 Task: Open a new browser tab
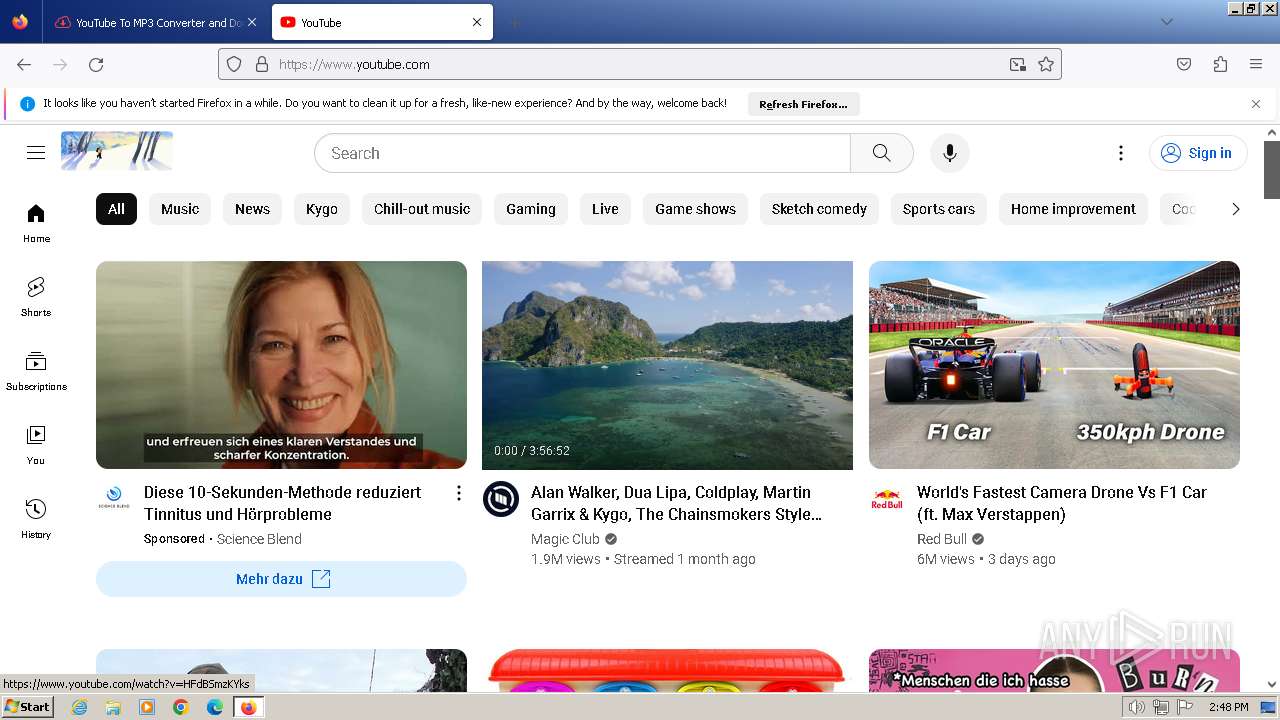(514, 22)
